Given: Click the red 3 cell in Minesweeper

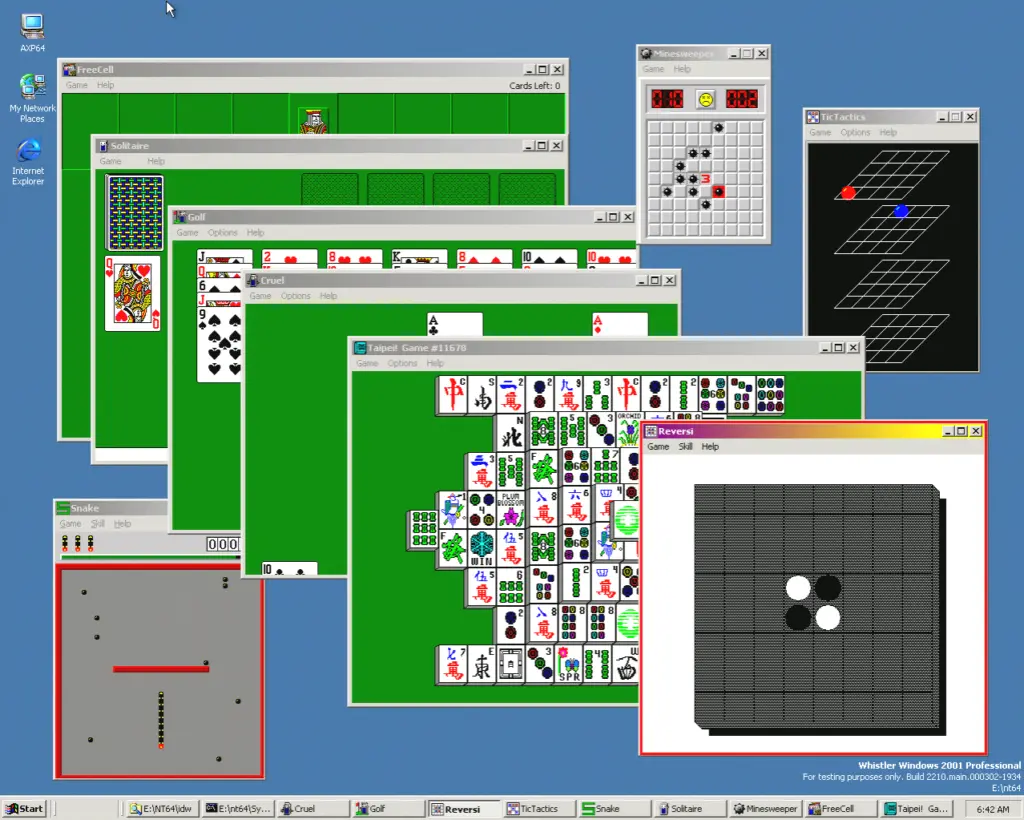Looking at the screenshot, I should tap(705, 178).
